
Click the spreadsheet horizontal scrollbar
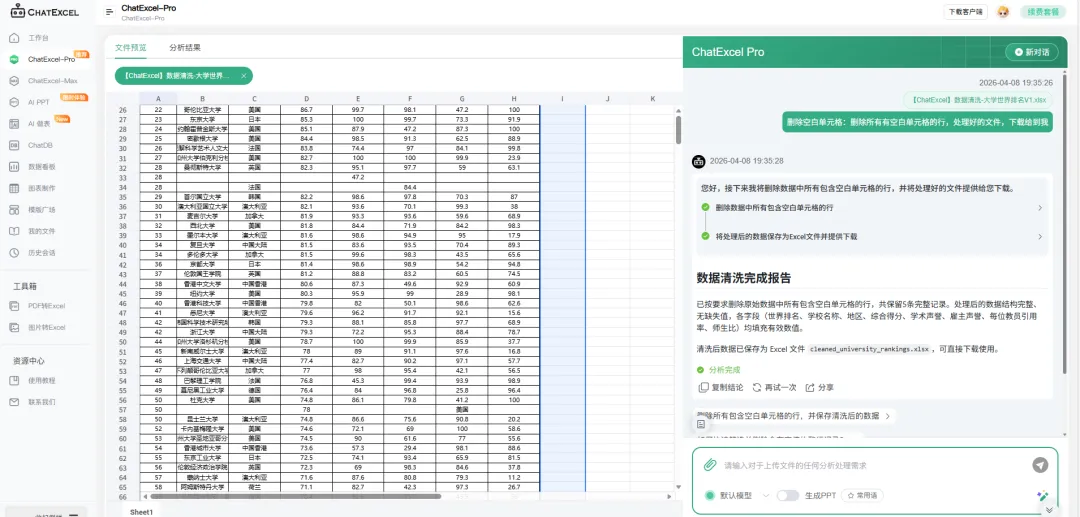295,496
